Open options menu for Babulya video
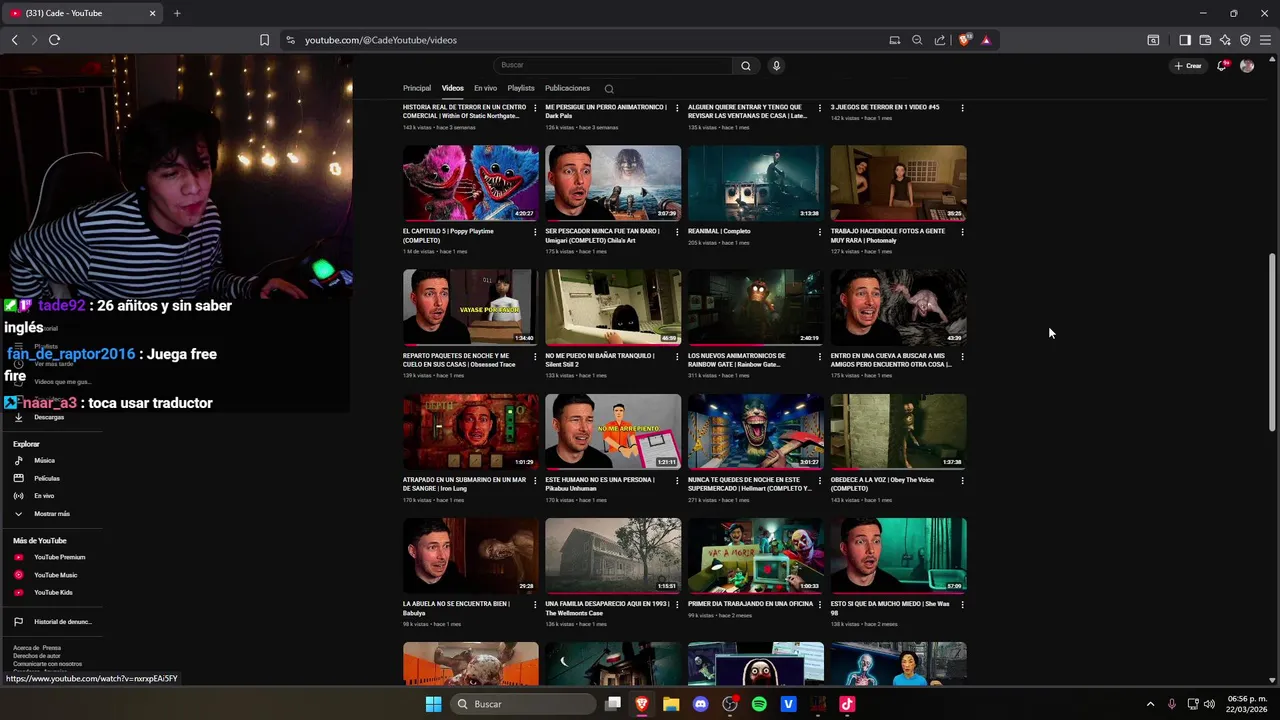 pyautogui.click(x=535, y=604)
